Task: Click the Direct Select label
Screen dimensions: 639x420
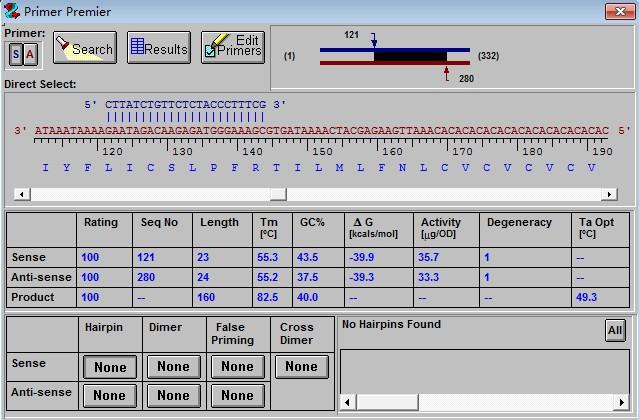Action: pyautogui.click(x=40, y=84)
